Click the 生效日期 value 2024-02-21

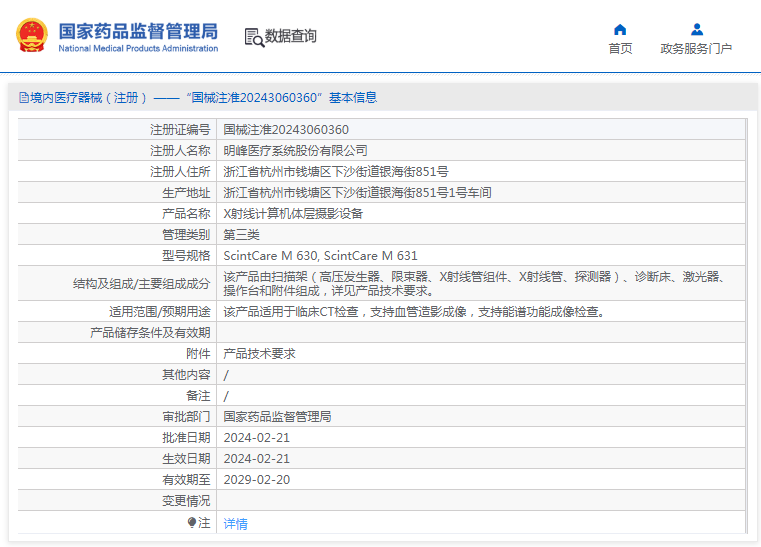pyautogui.click(x=257, y=459)
